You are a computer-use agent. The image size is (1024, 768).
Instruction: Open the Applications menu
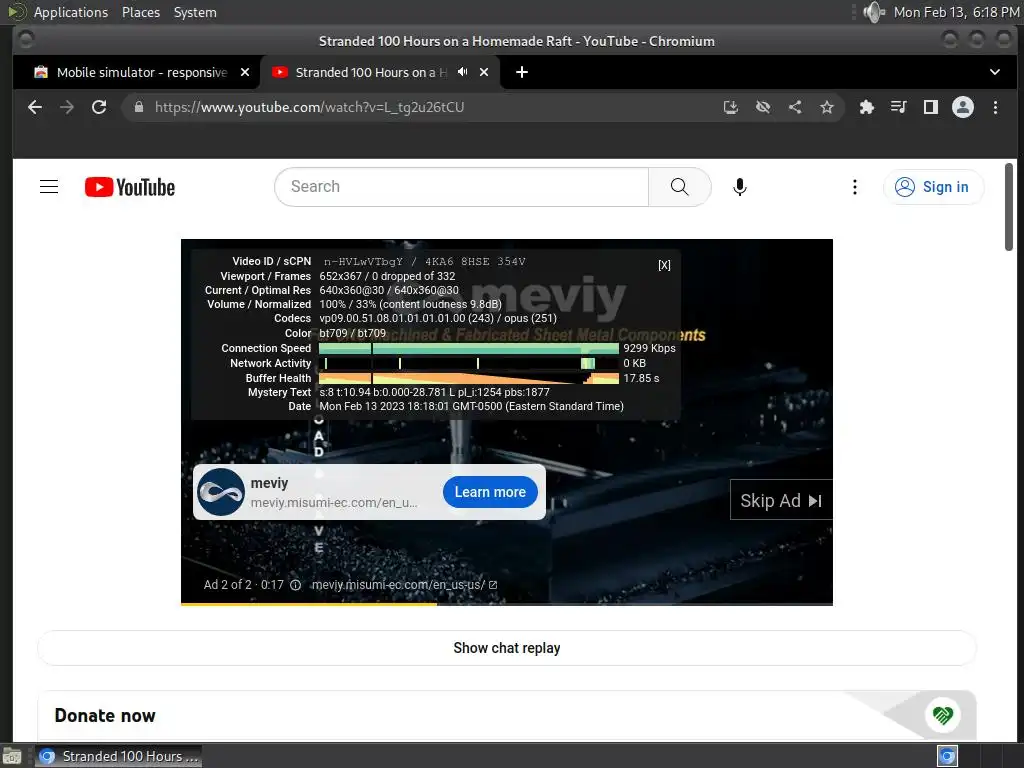[x=71, y=12]
